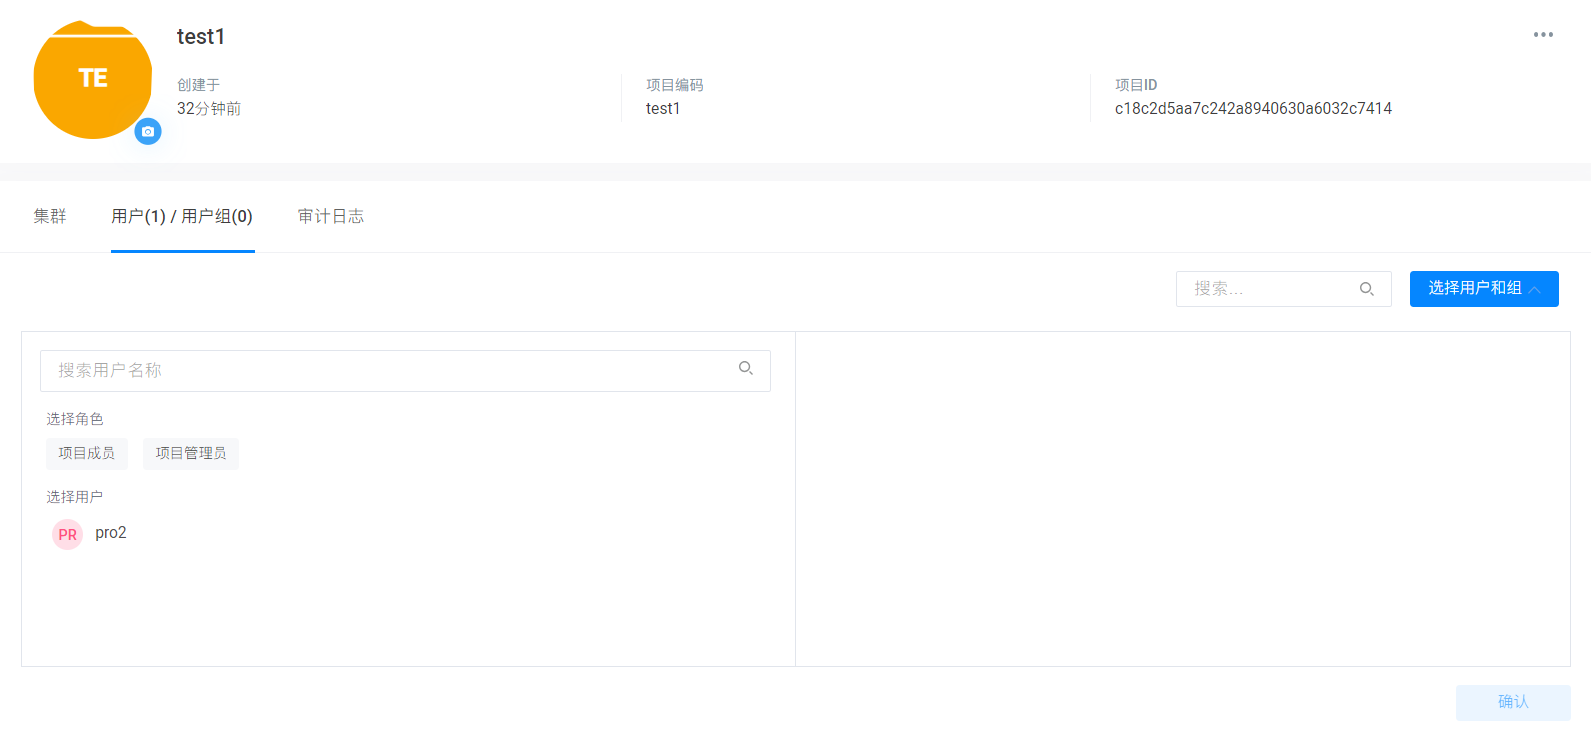This screenshot has width=1591, height=732.
Task: Click the chevron arrow on 选择用户和组
Action: click(x=1535, y=289)
